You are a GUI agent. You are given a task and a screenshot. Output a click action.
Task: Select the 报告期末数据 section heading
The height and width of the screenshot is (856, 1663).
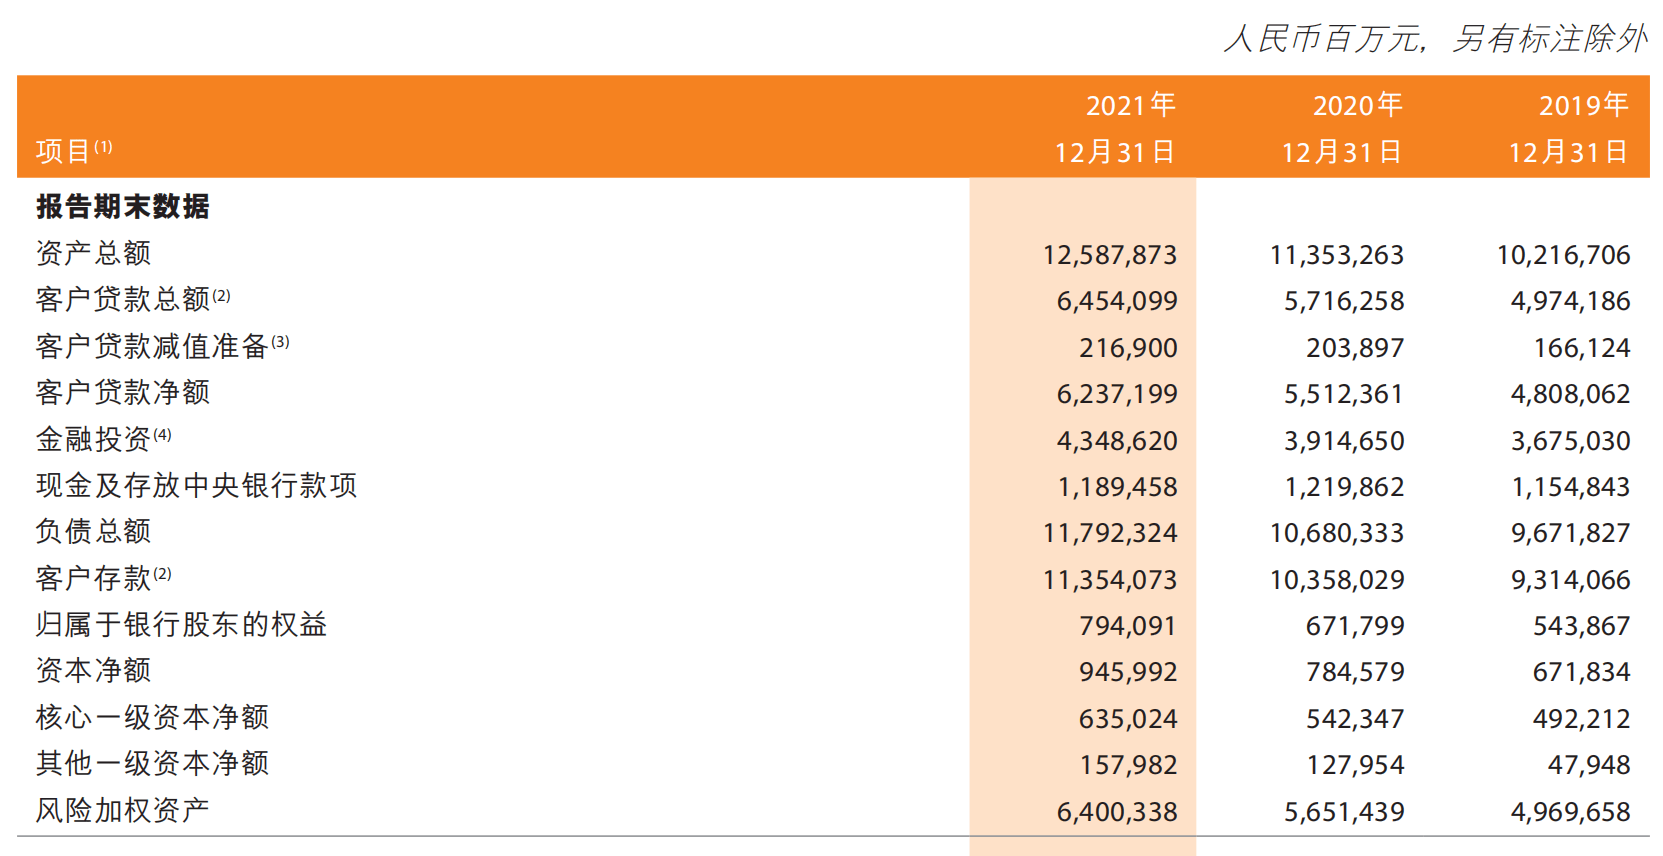coord(123,207)
